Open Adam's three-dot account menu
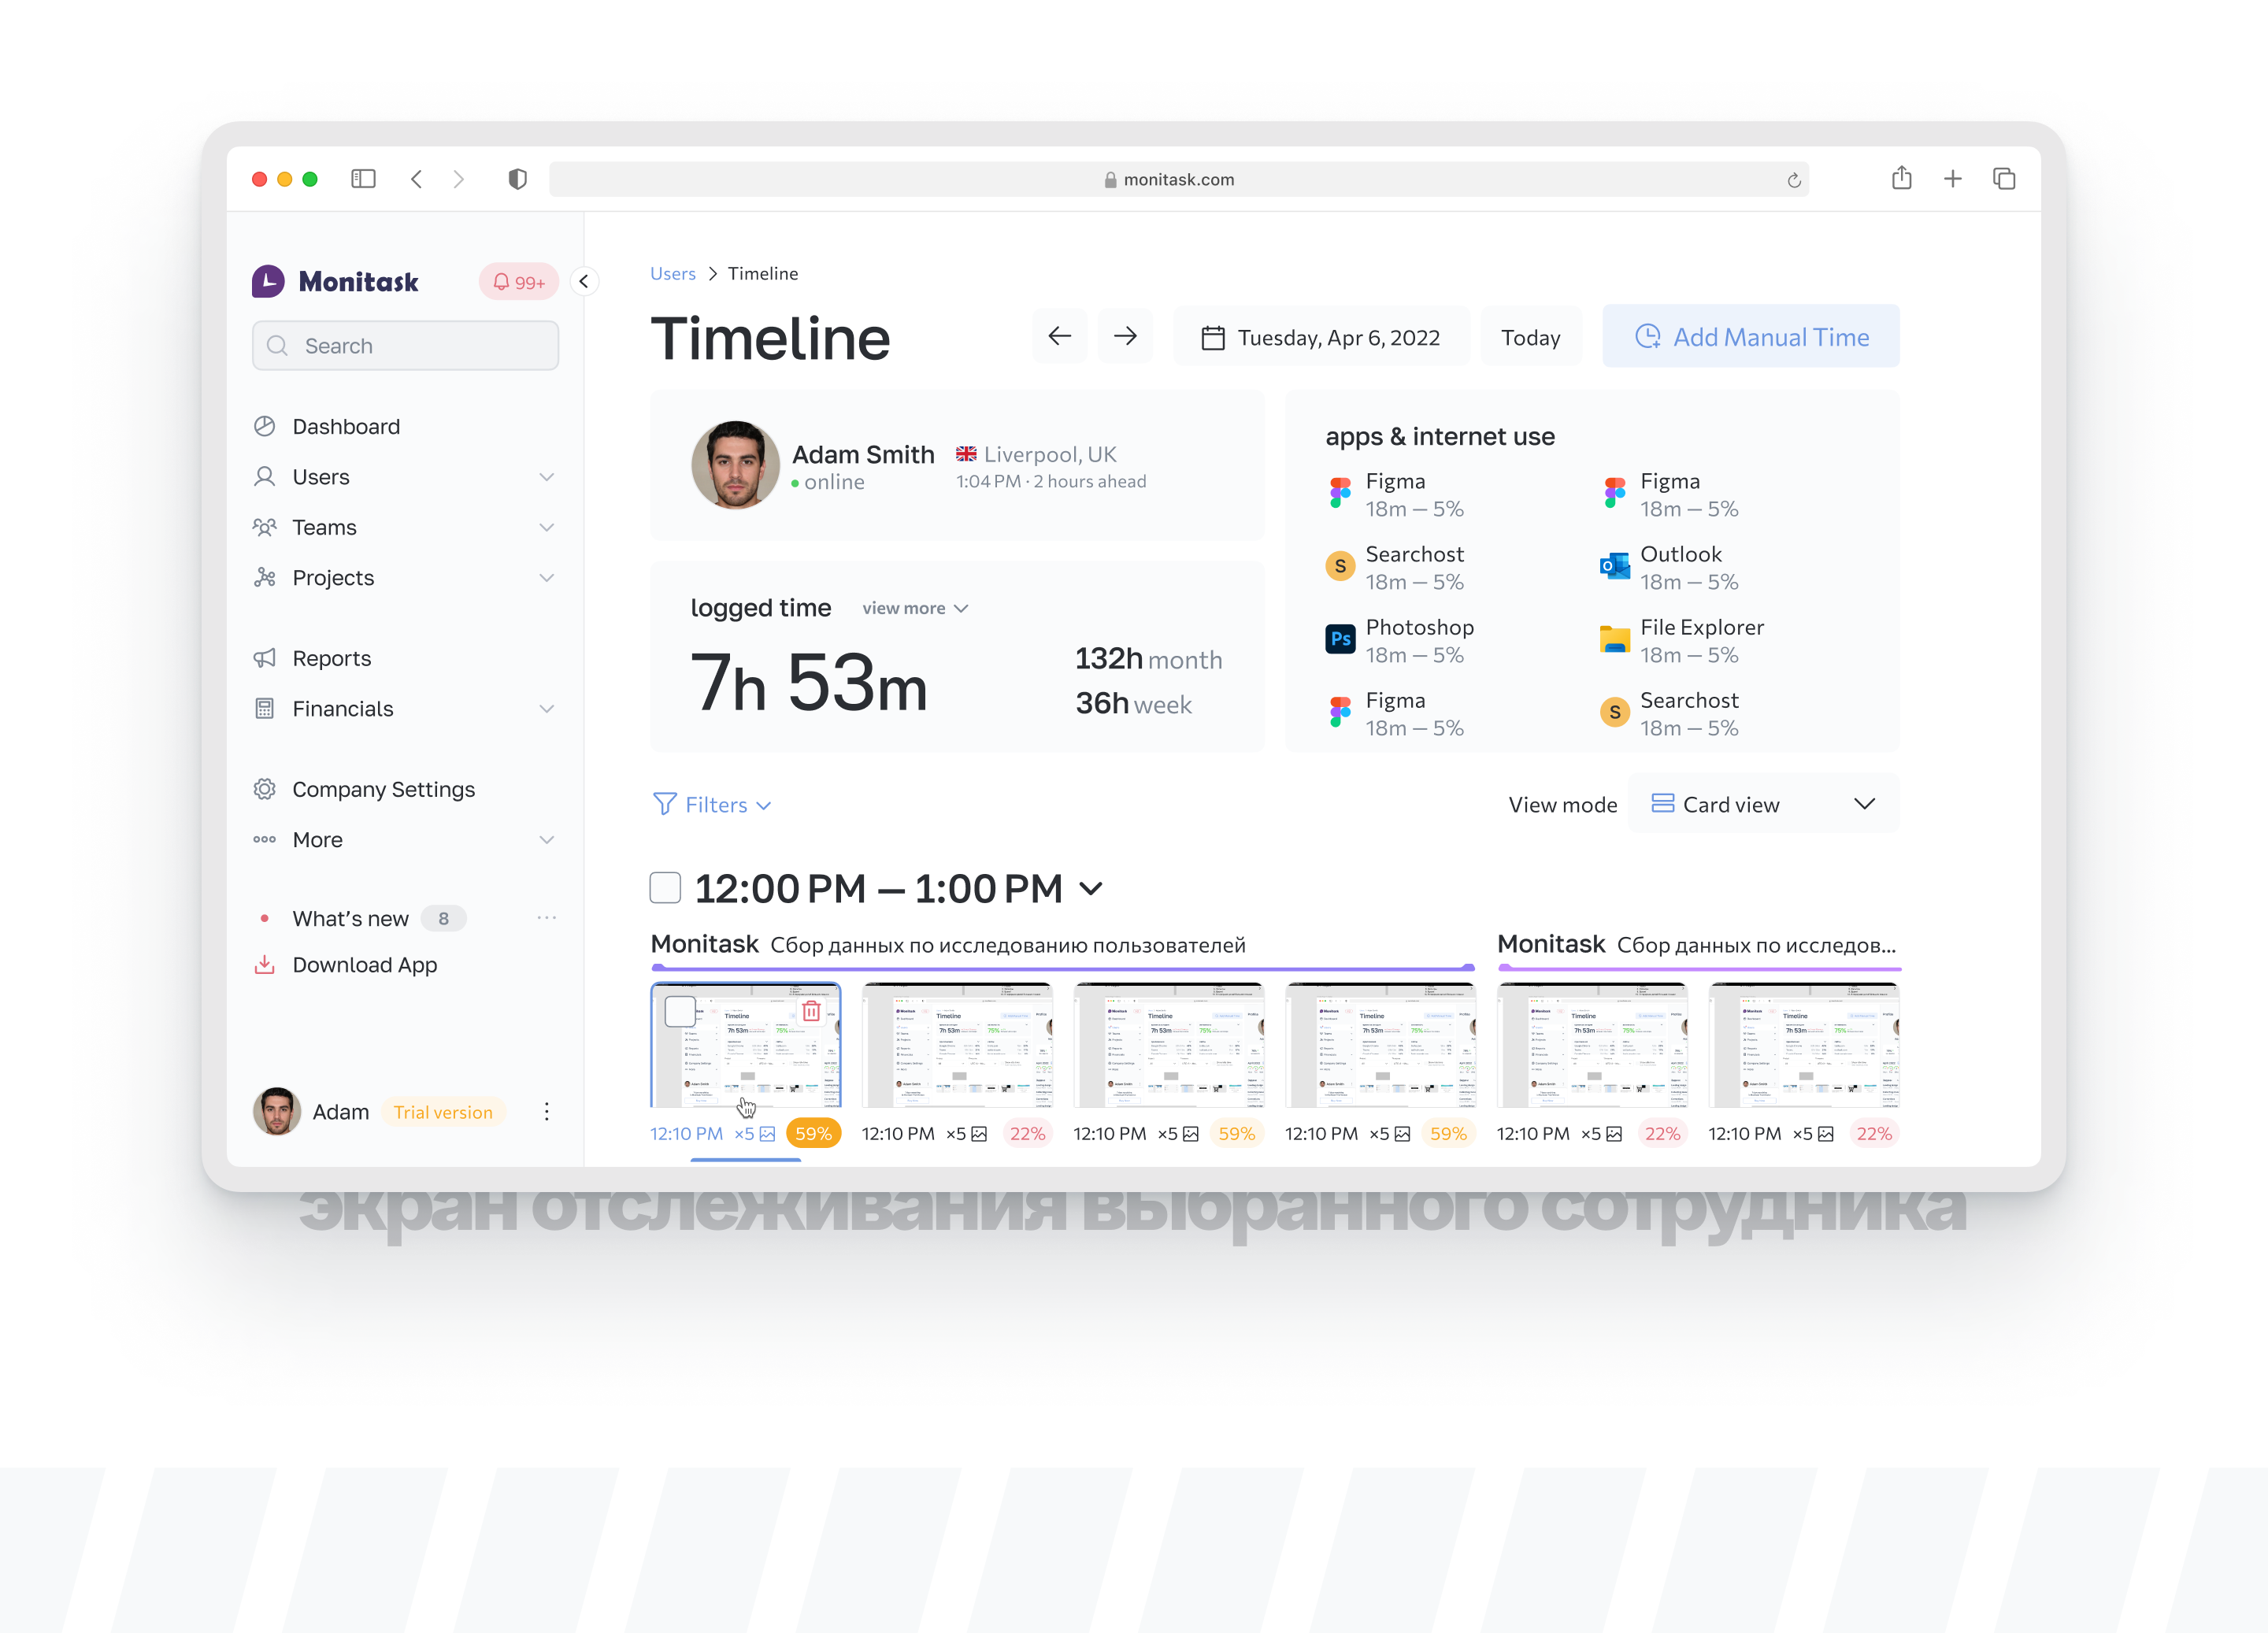 [x=546, y=1112]
